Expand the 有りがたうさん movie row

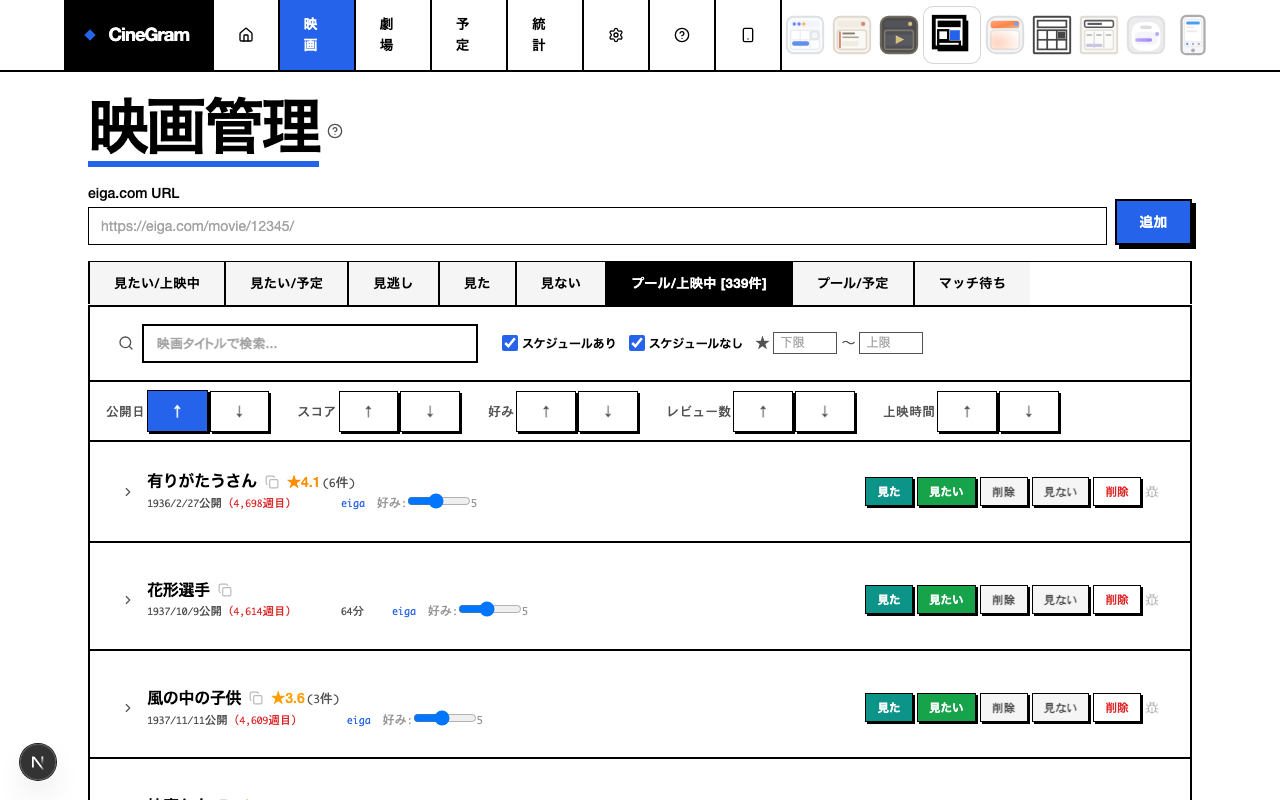point(128,492)
